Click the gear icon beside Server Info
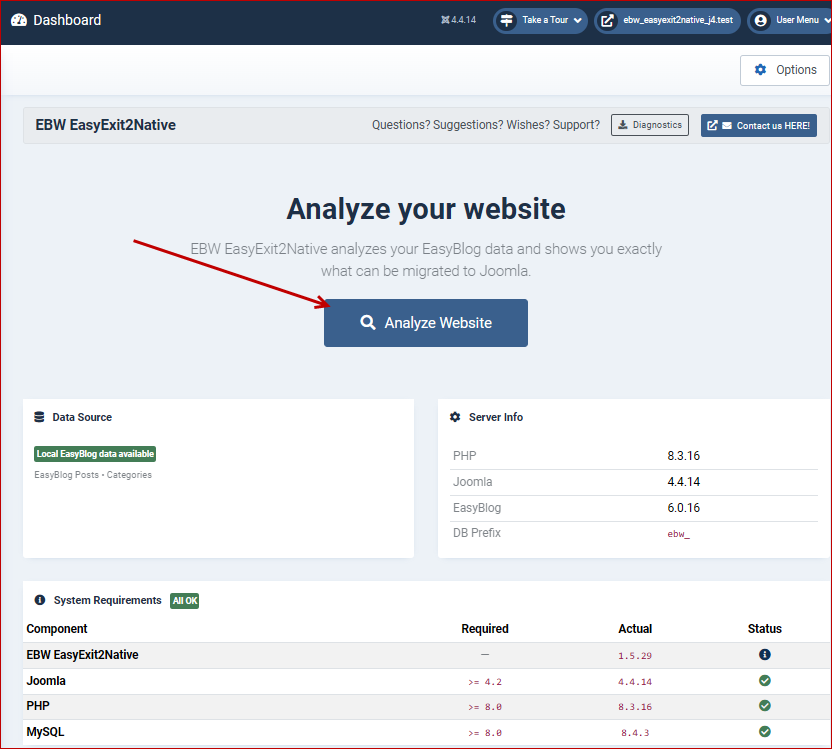Image resolution: width=832 pixels, height=749 pixels. pos(455,417)
